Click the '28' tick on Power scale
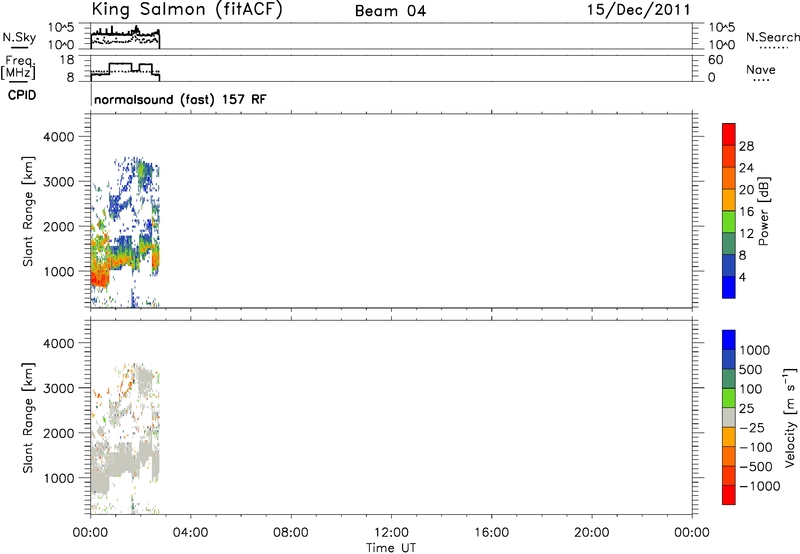Screen dimensions: 800x554 pos(746,146)
